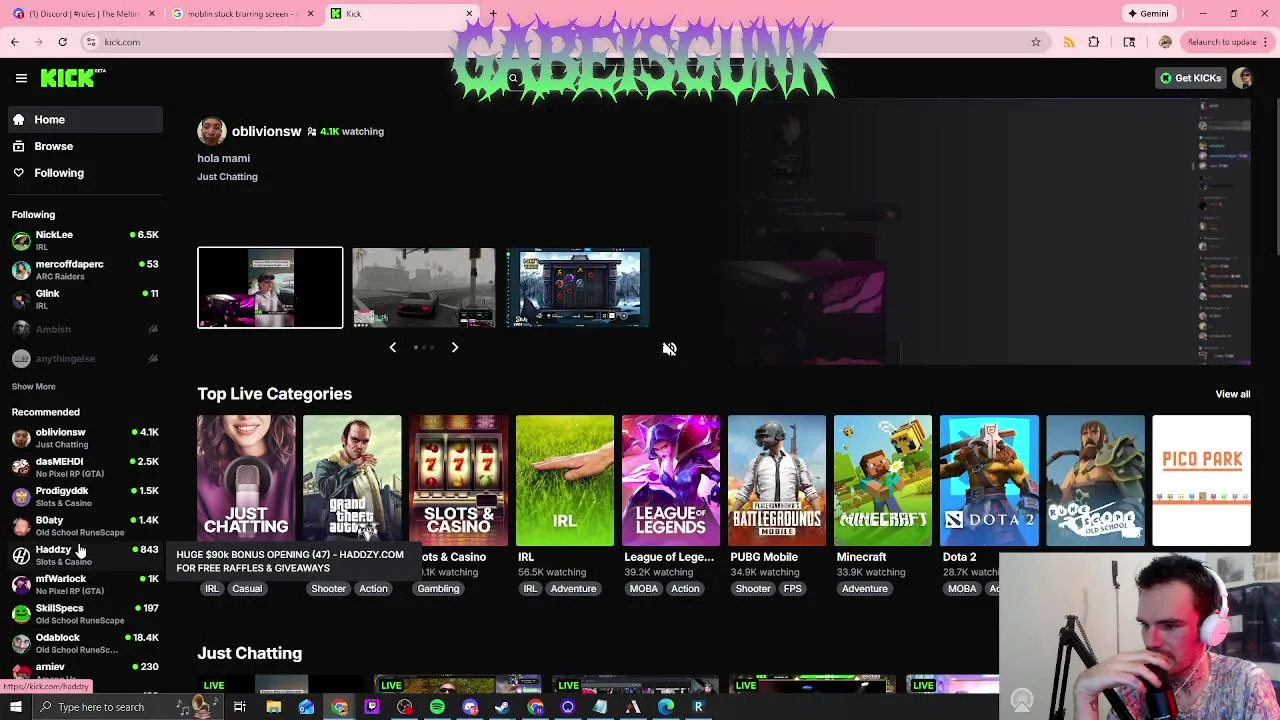This screenshot has height=720, width=1280.
Task: Open the Minecraft category card
Action: coord(883,481)
